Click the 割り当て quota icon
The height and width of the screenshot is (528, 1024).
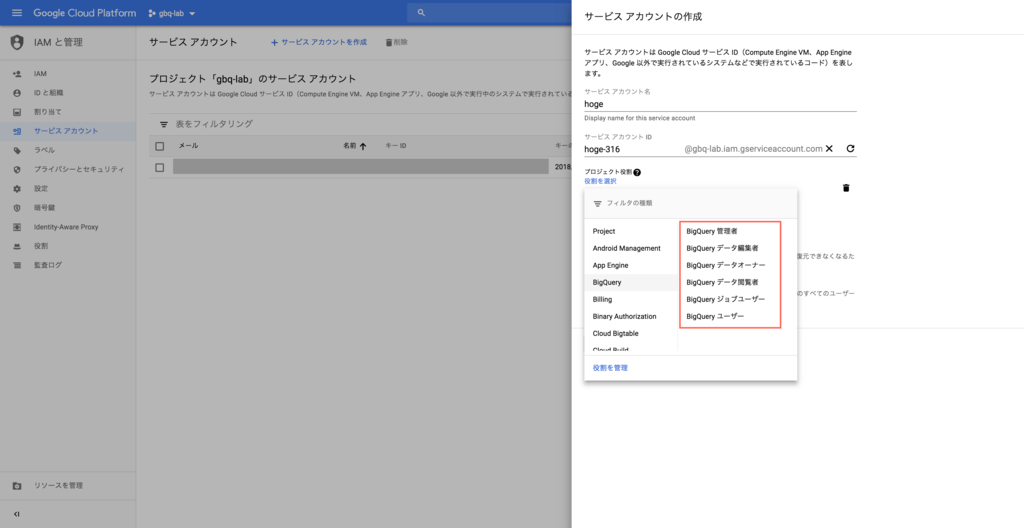tap(17, 112)
